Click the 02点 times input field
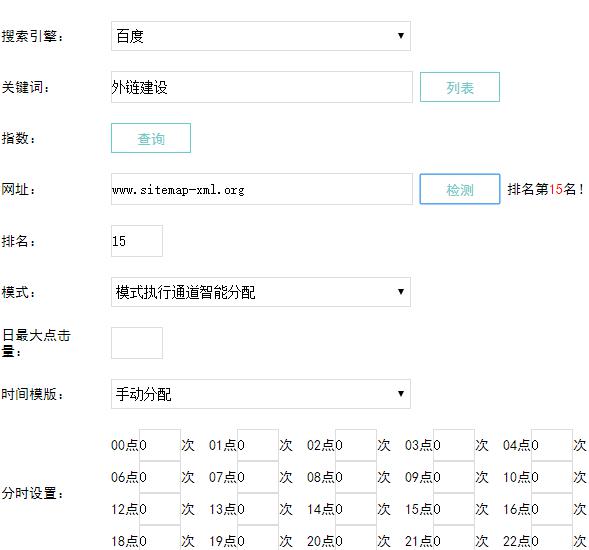The height and width of the screenshot is (550, 589). (356, 445)
